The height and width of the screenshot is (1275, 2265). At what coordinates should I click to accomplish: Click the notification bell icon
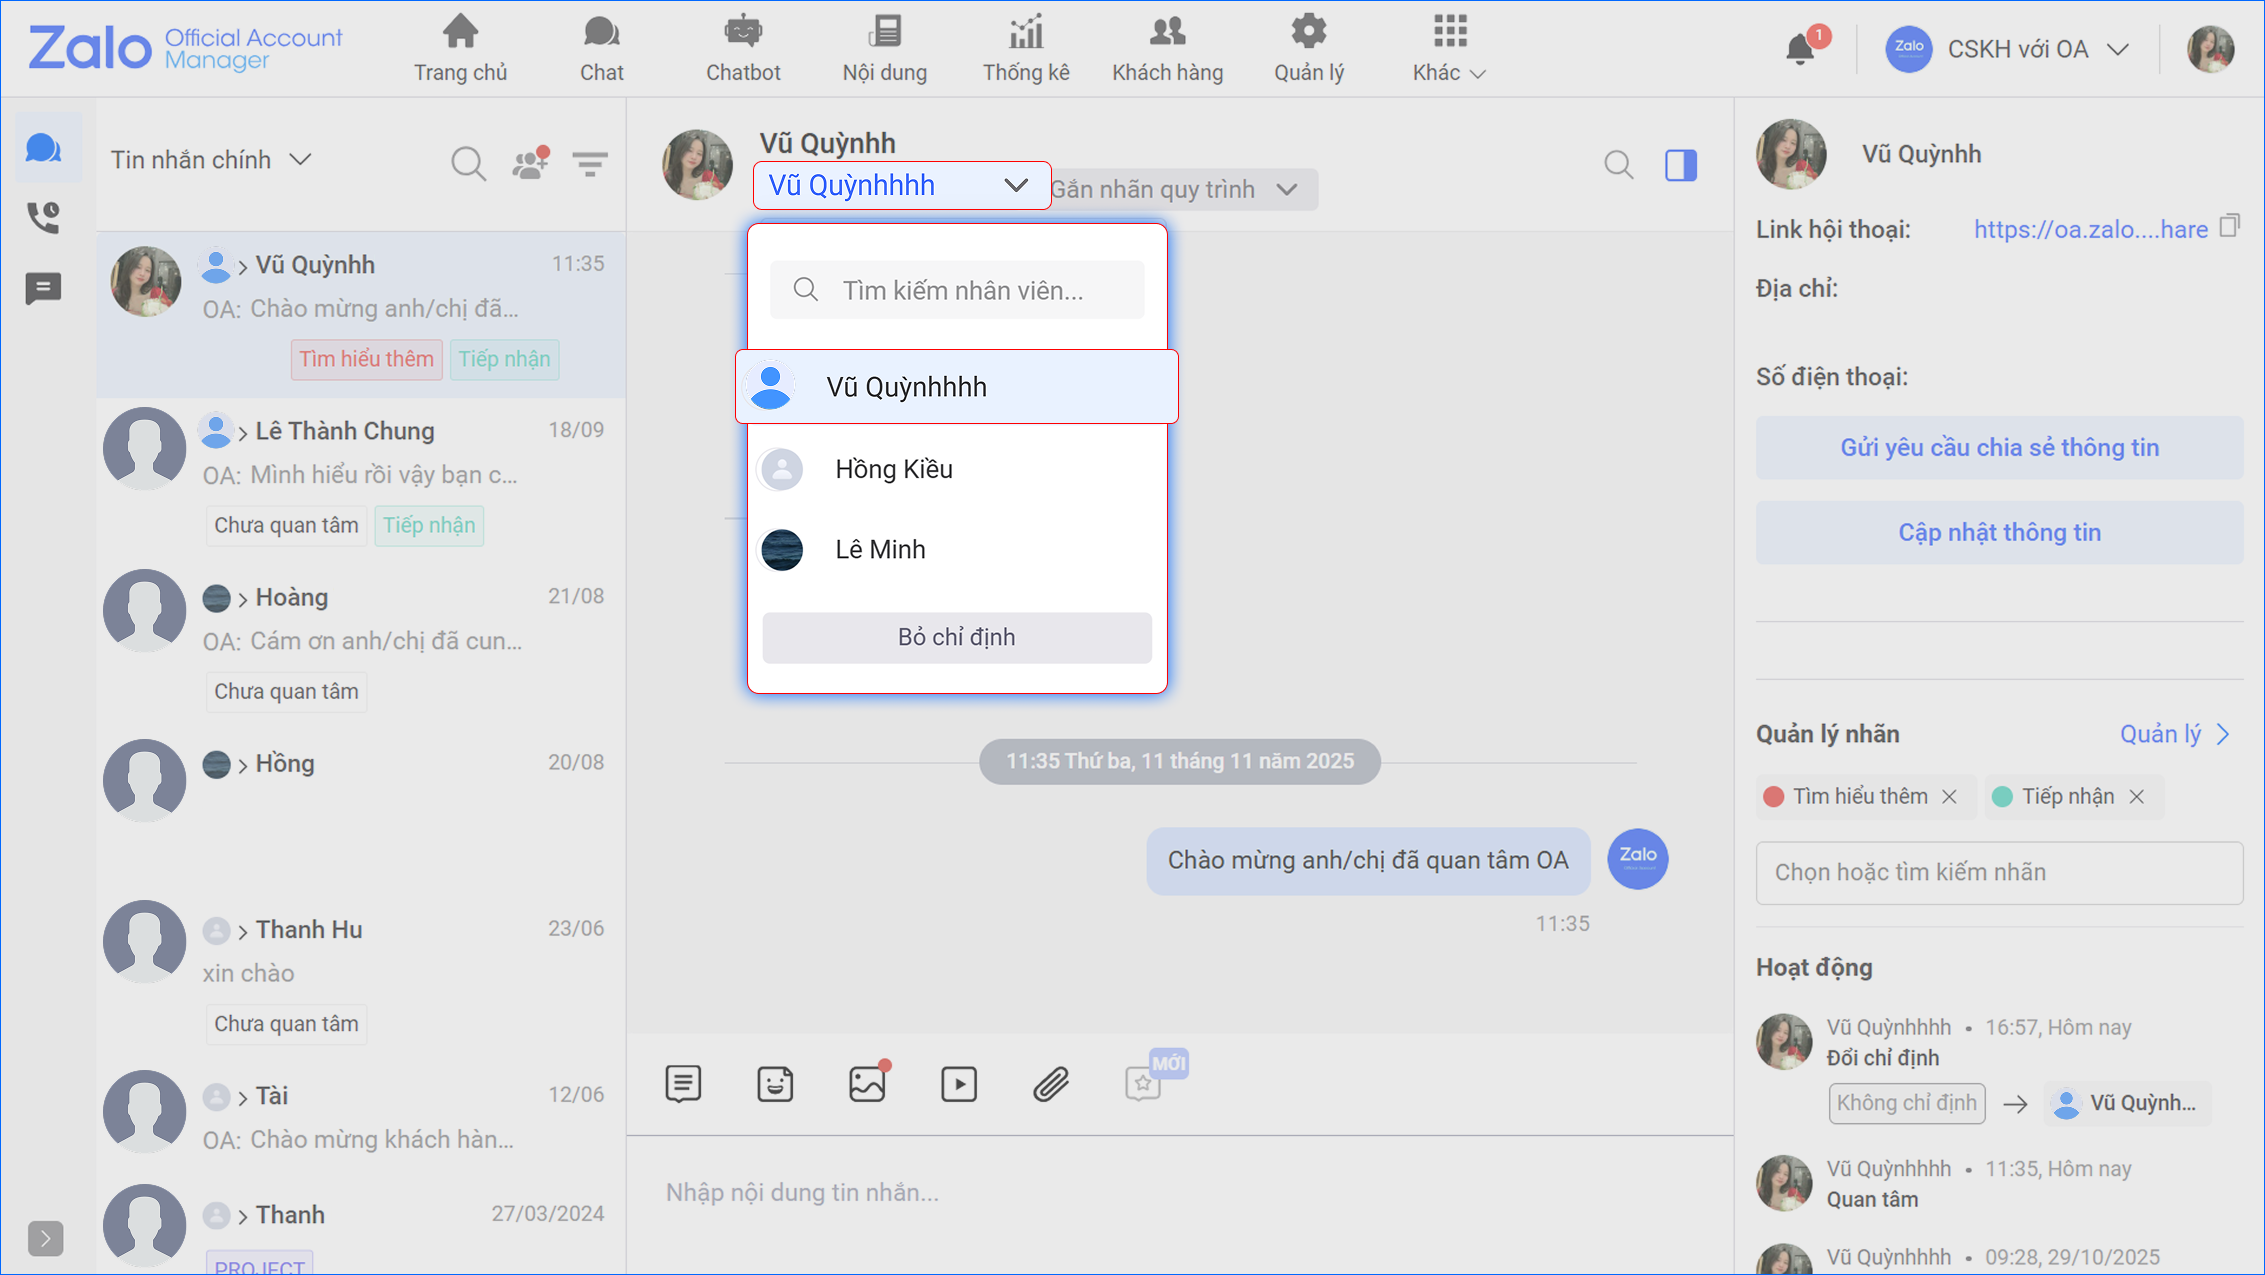coord(1800,49)
